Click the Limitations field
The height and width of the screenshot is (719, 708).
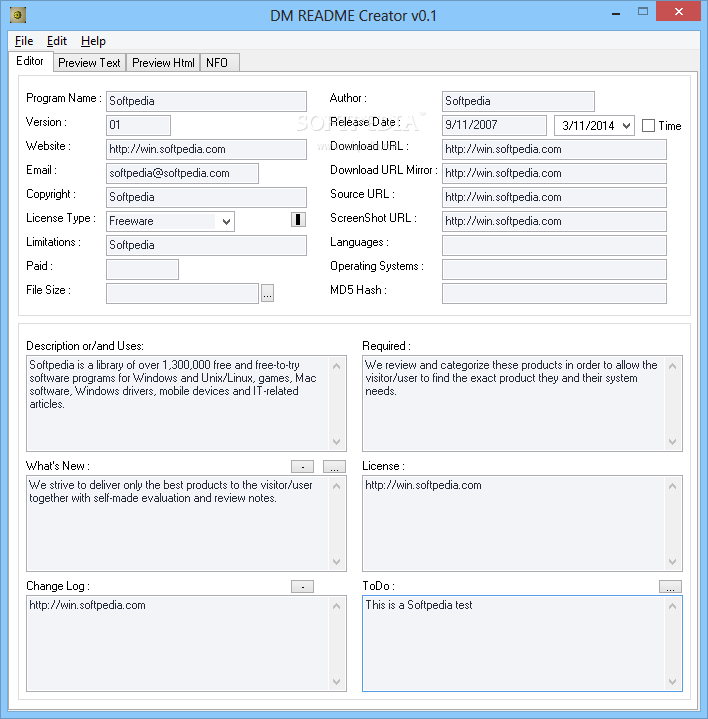coord(206,245)
